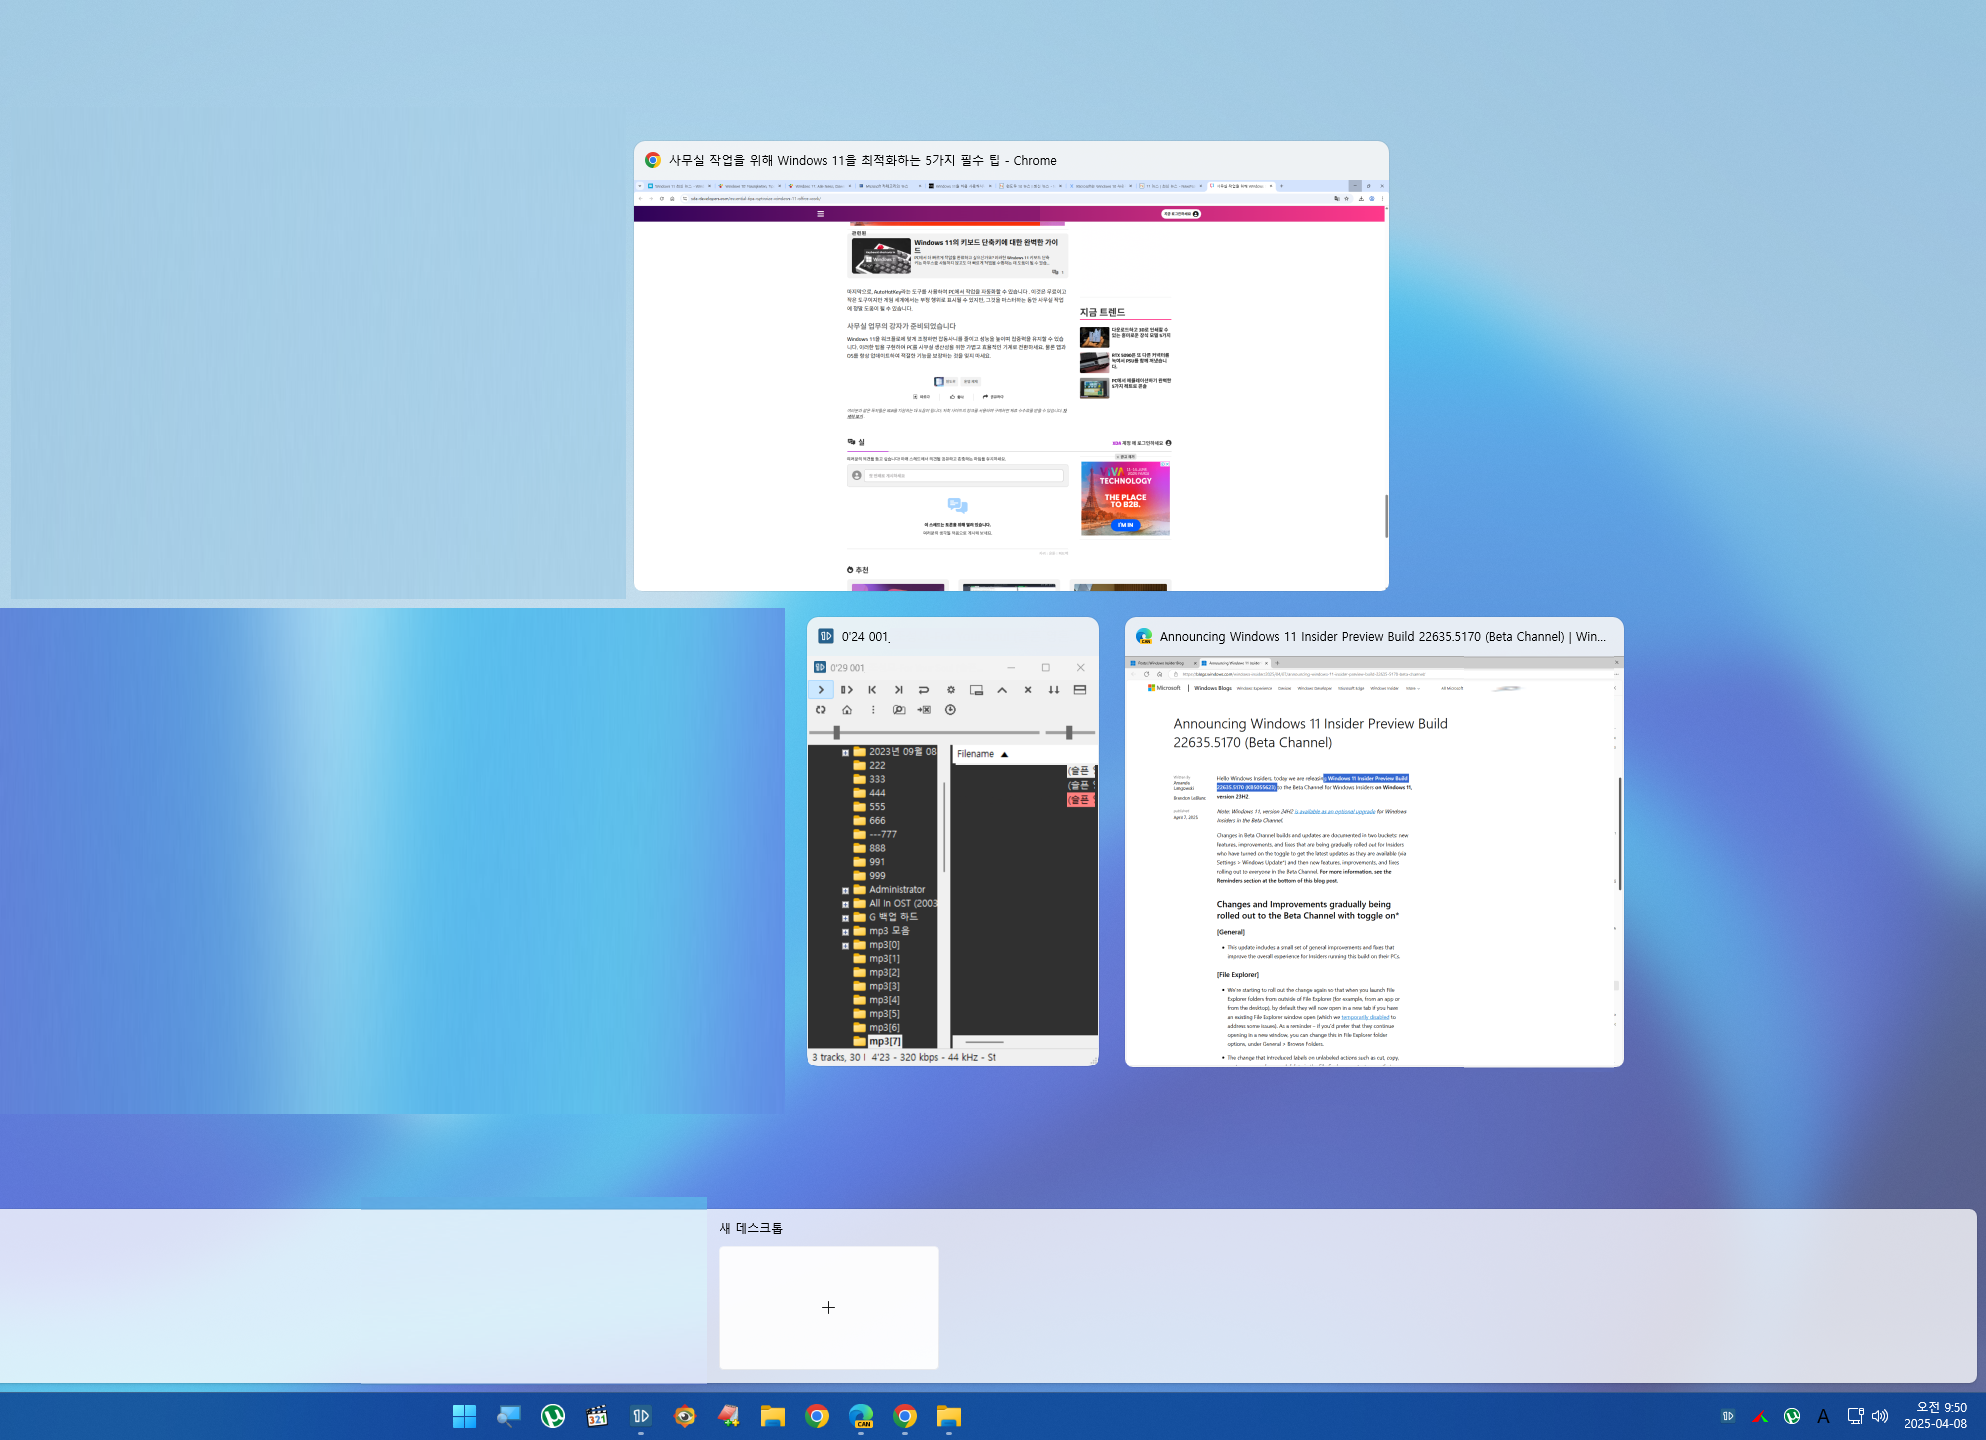Click the home folder icon in the player
This screenshot has width=1986, height=1440.
click(847, 710)
